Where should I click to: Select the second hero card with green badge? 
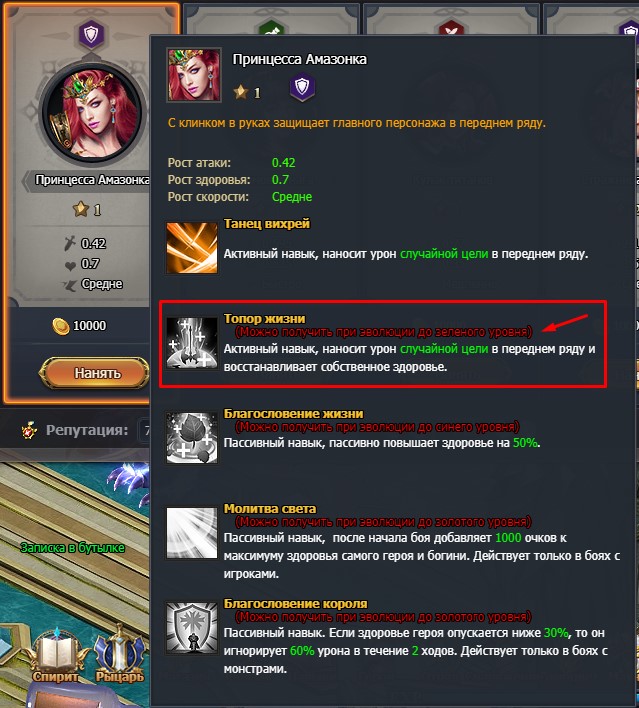coord(272,18)
